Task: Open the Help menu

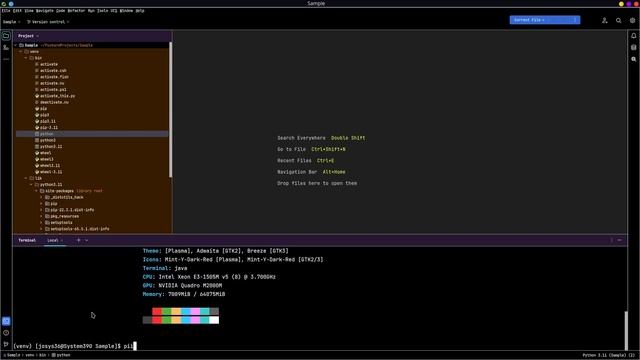Action: click(140, 11)
